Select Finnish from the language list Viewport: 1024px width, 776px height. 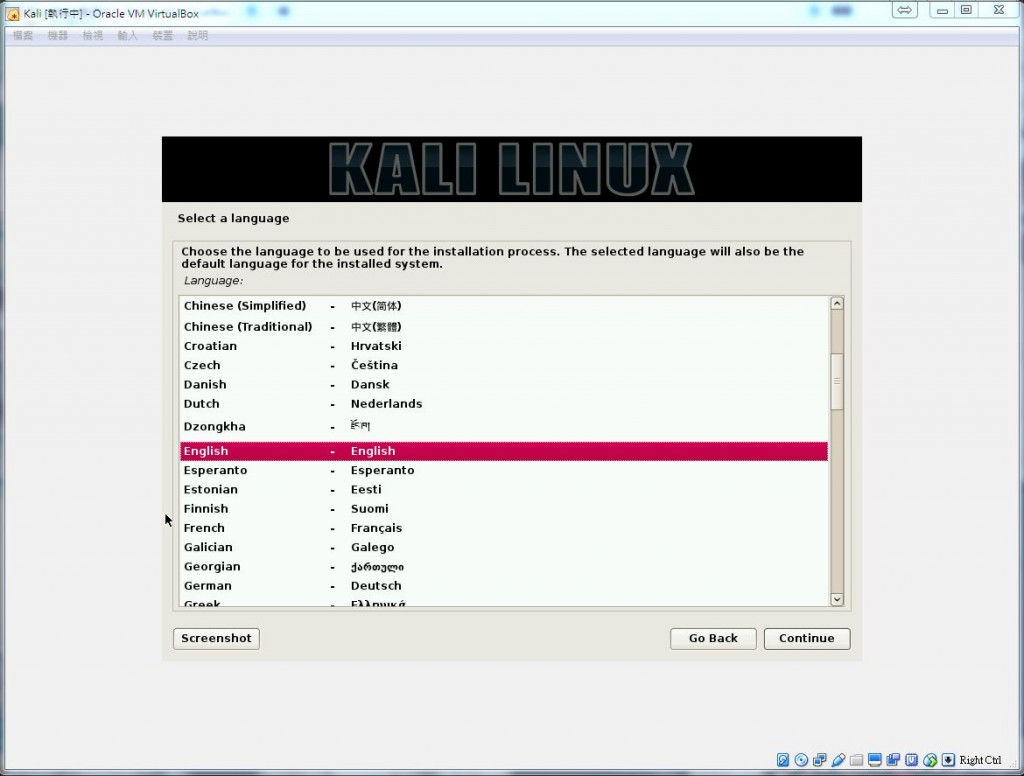(x=504, y=509)
